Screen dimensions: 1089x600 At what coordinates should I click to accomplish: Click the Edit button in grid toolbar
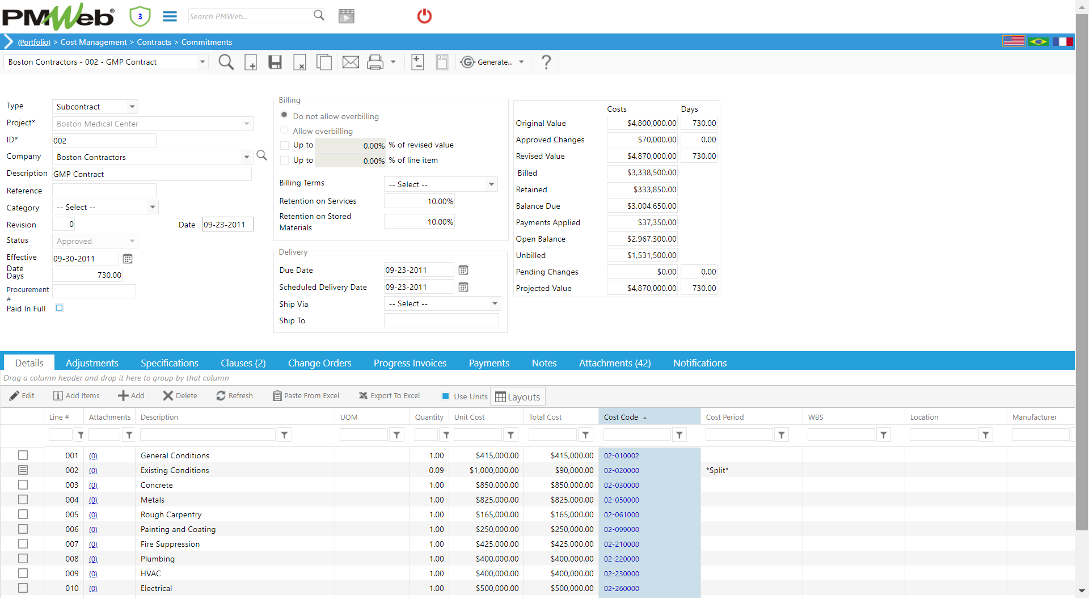[22, 396]
